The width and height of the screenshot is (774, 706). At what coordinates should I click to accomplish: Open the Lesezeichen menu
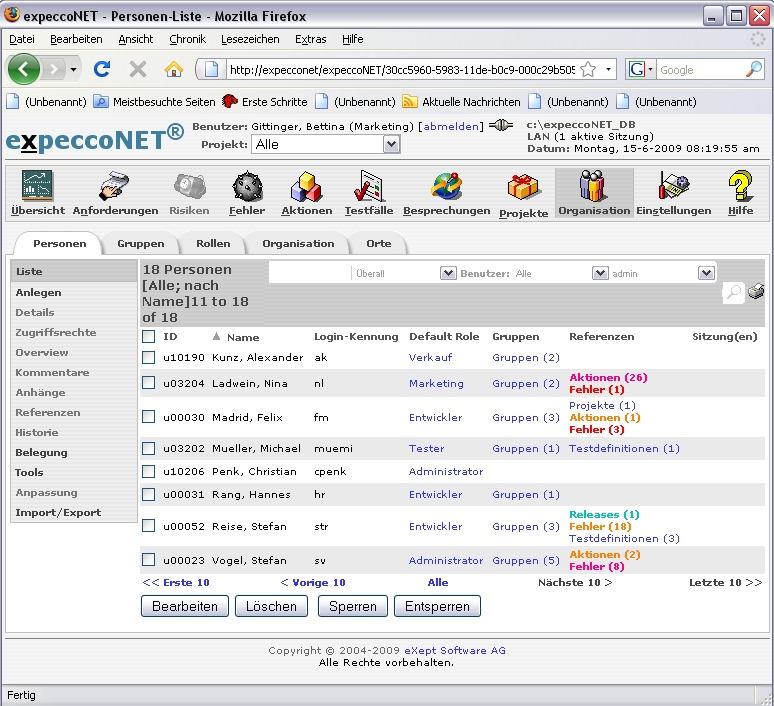[250, 39]
